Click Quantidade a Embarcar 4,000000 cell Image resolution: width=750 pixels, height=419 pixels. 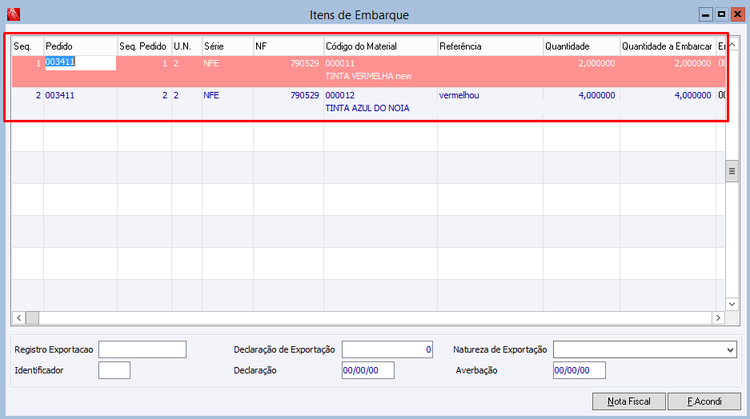point(693,95)
